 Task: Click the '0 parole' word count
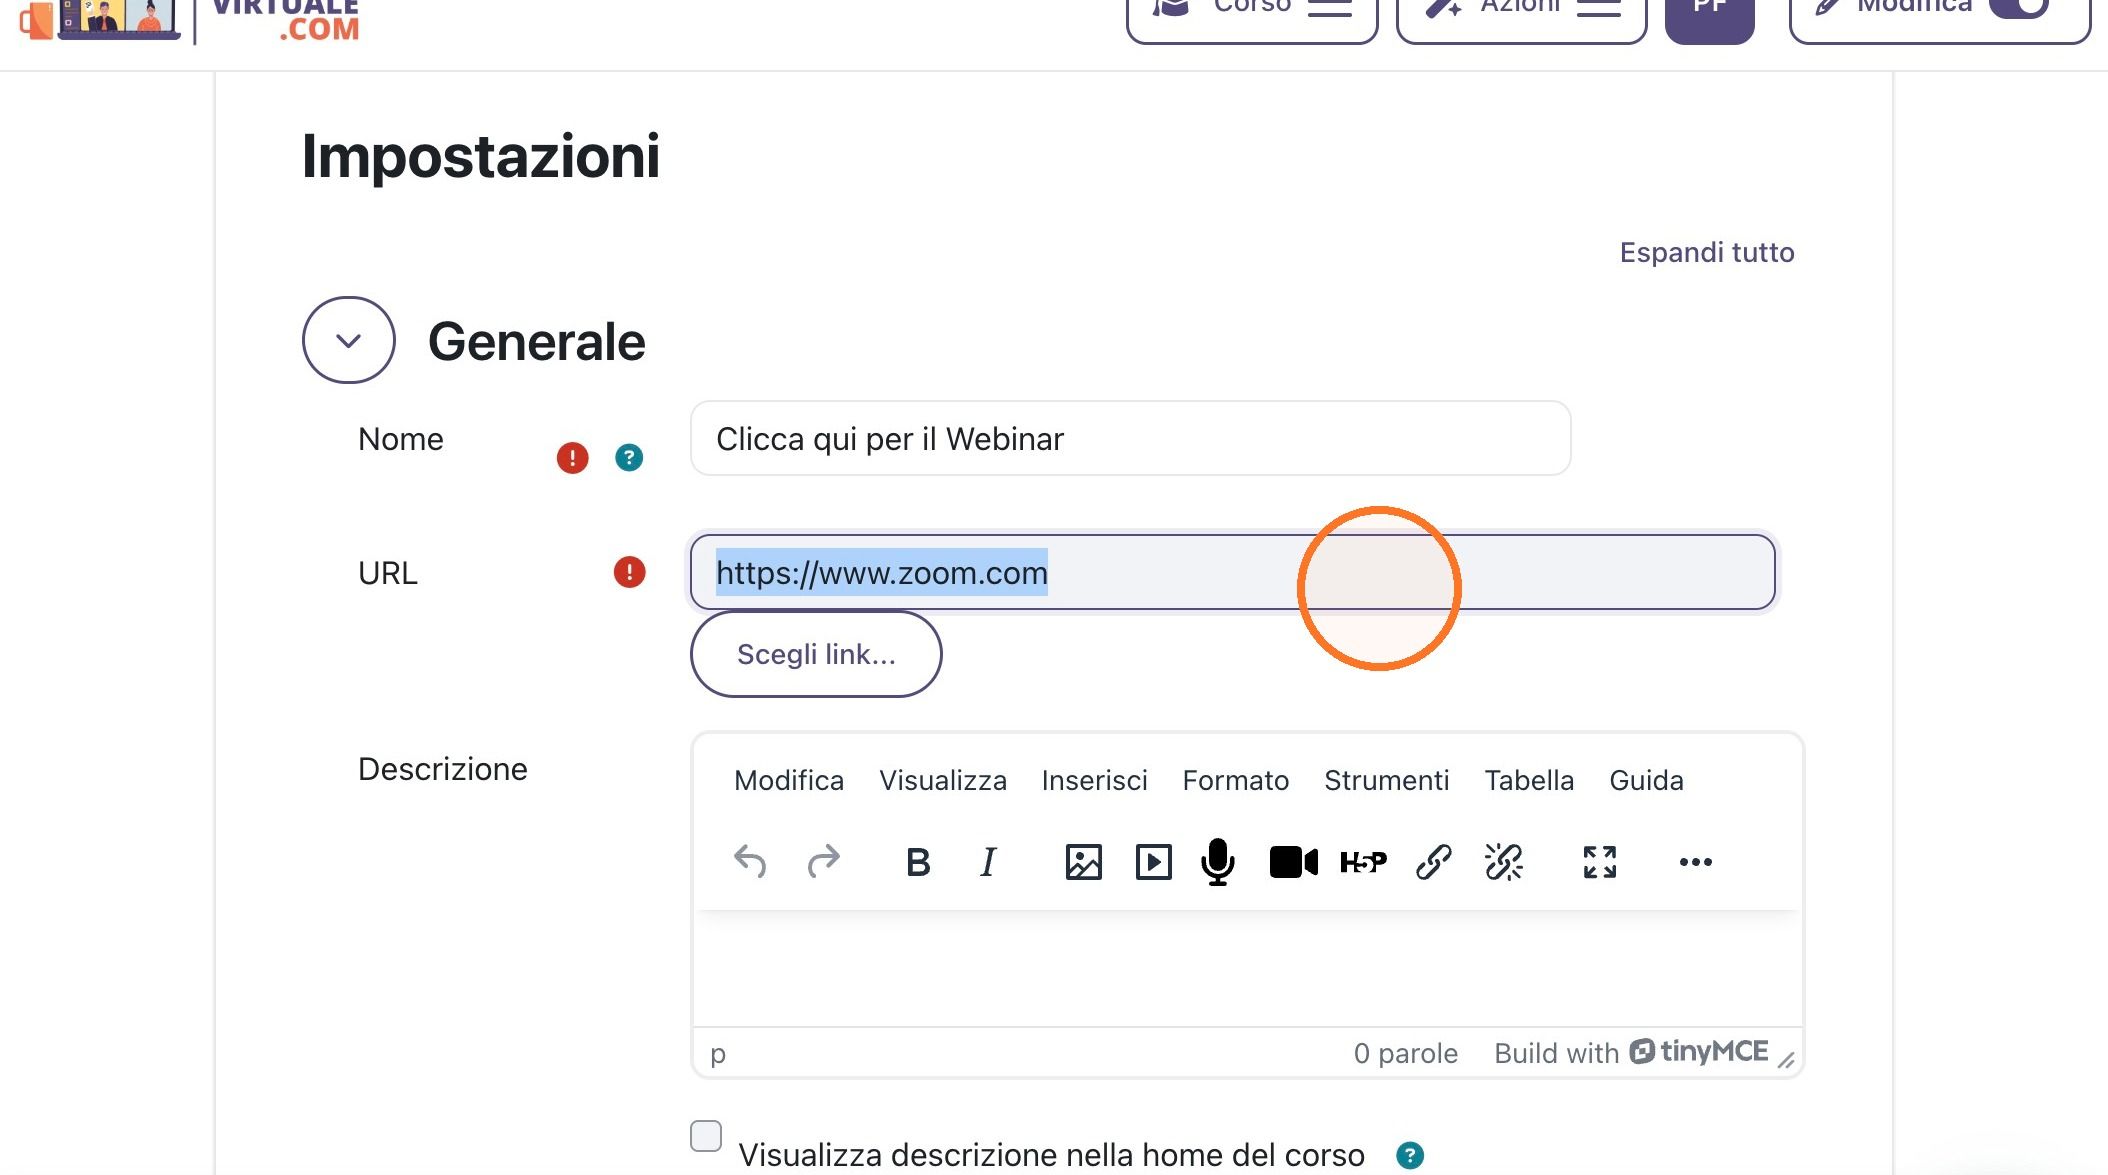(1405, 1053)
